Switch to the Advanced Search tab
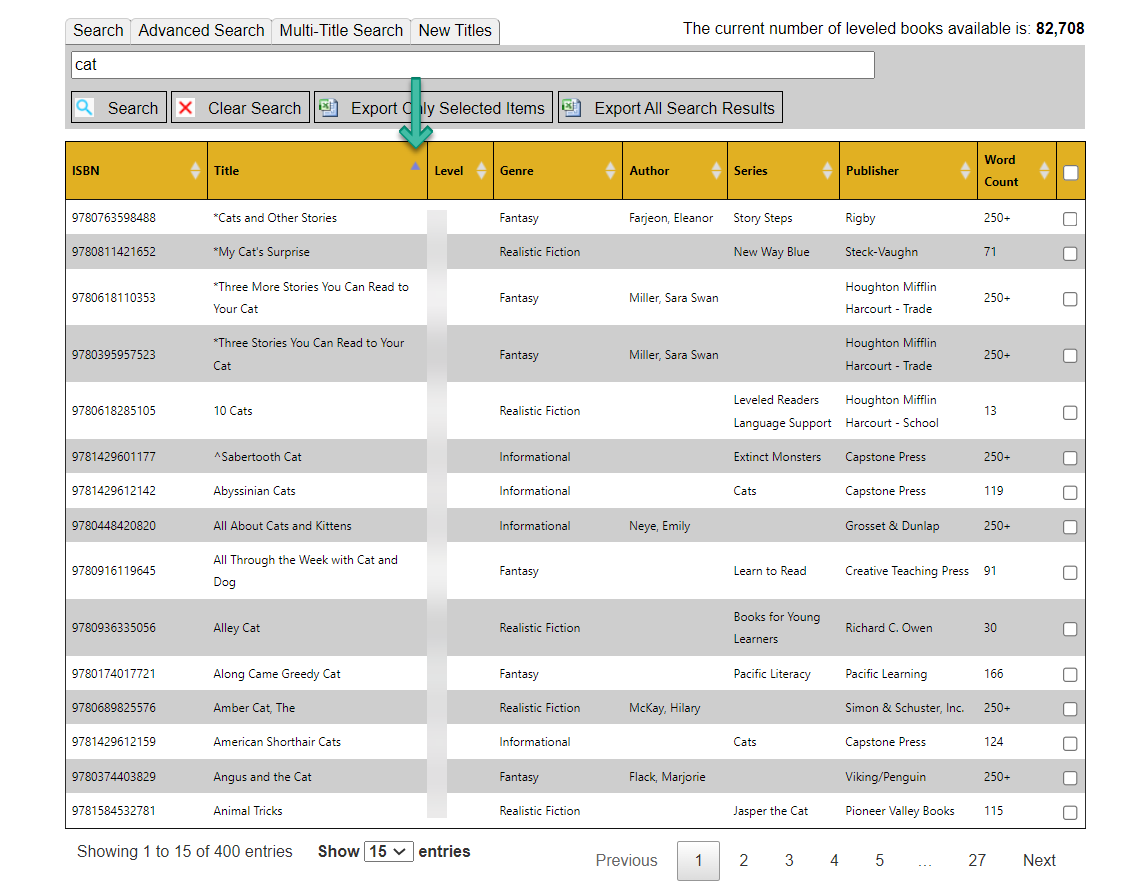Viewport: 1146px width, 892px height. [x=201, y=30]
